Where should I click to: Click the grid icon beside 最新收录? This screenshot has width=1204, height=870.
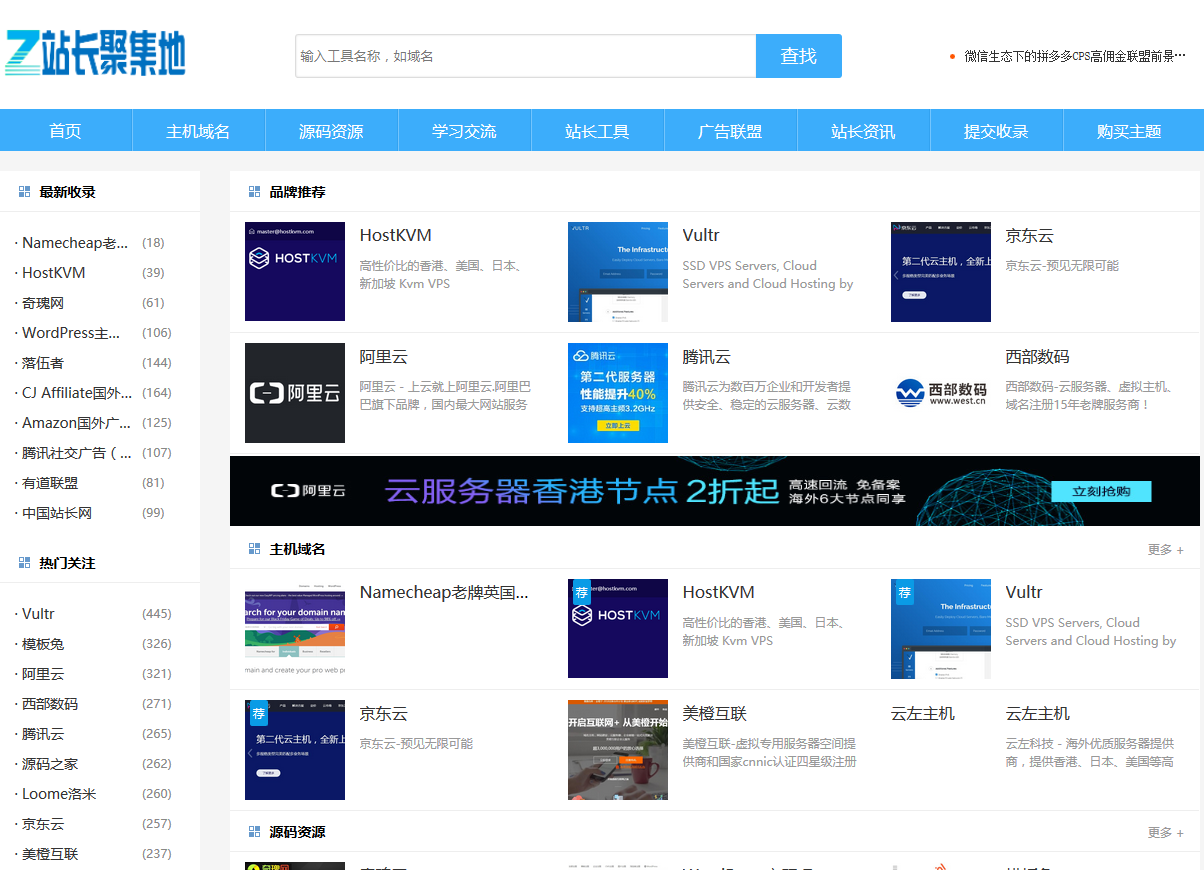click(25, 192)
